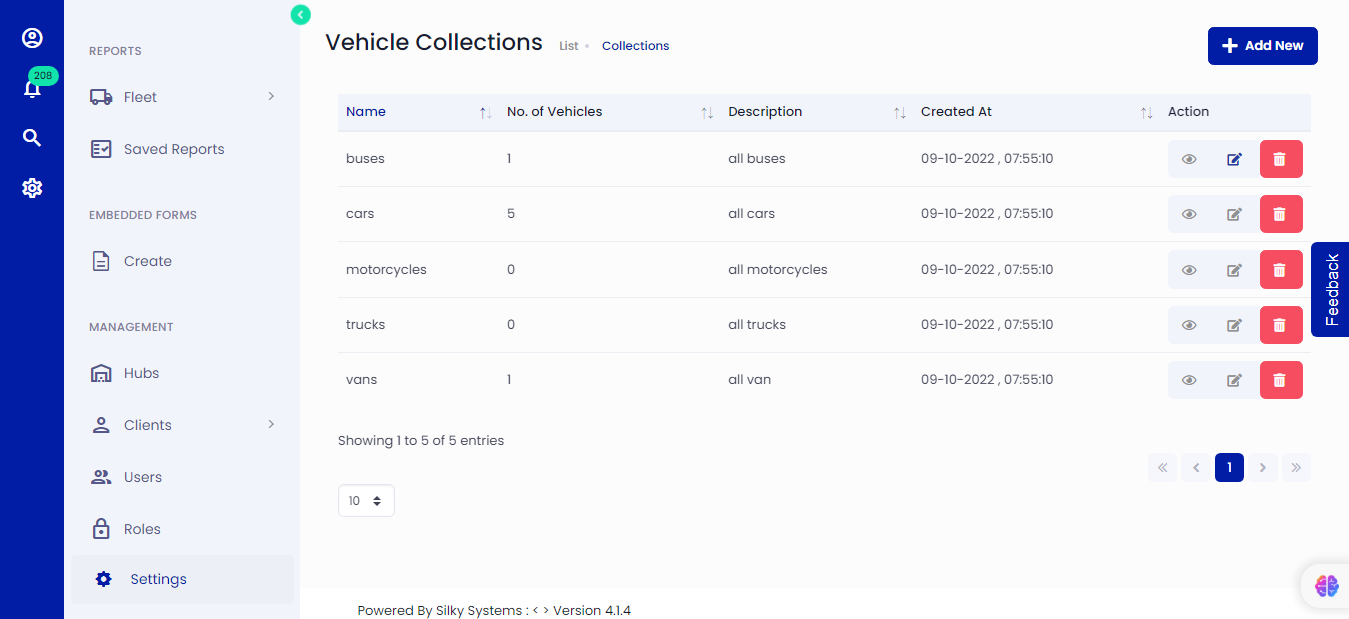This screenshot has width=1349, height=619.
Task: View details of the buses collection
Action: [x=1188, y=158]
